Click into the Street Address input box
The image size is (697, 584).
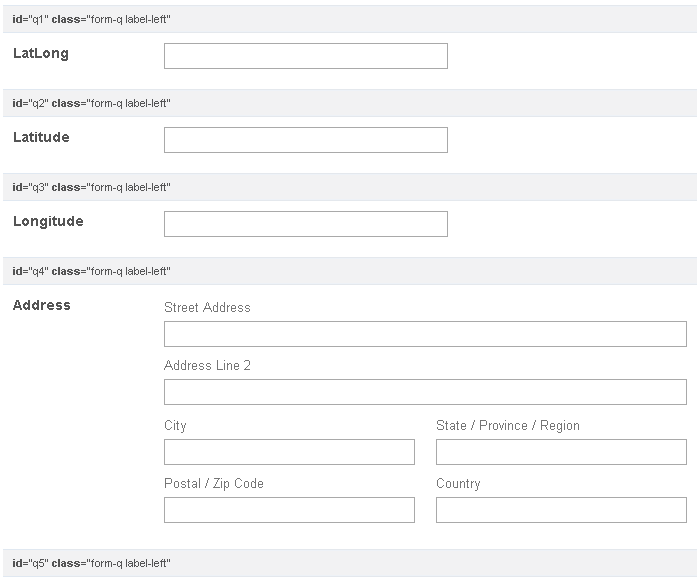pos(425,334)
